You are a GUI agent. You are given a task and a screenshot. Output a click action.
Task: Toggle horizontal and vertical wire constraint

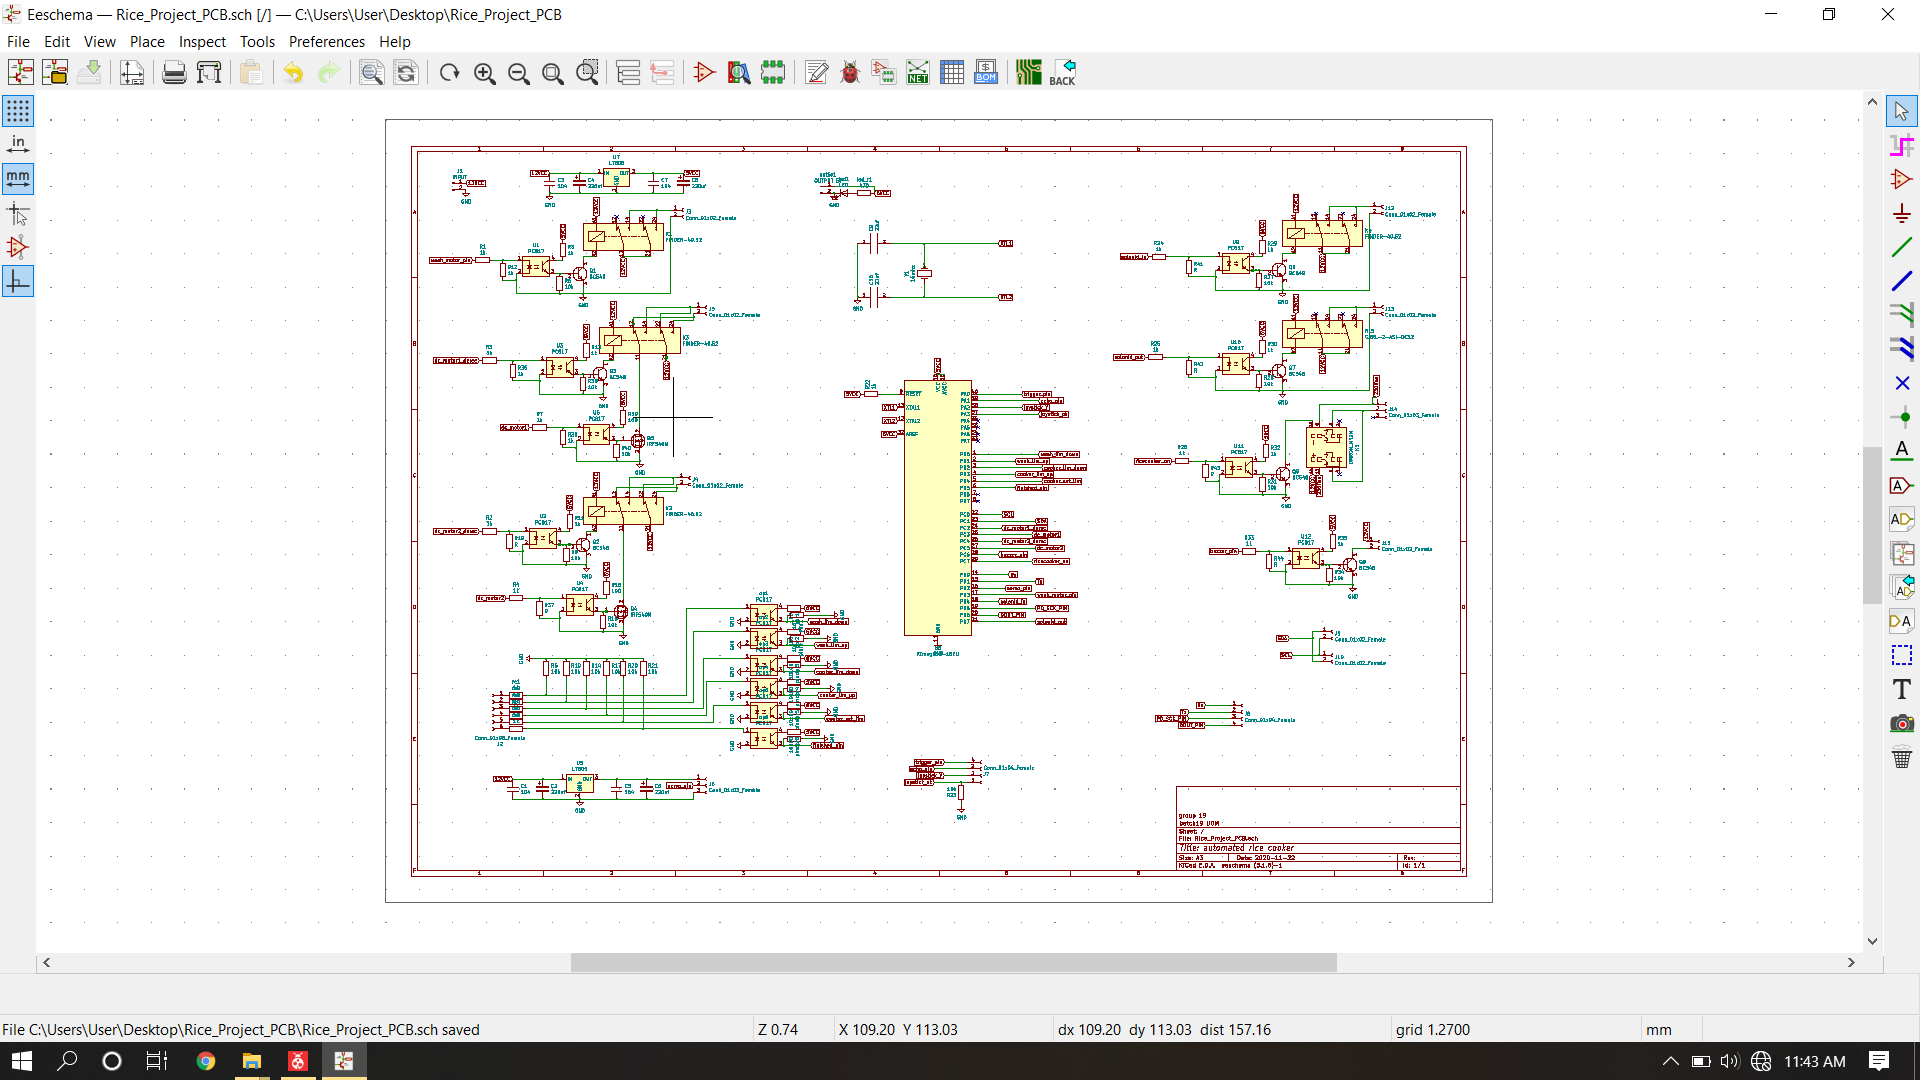point(18,282)
